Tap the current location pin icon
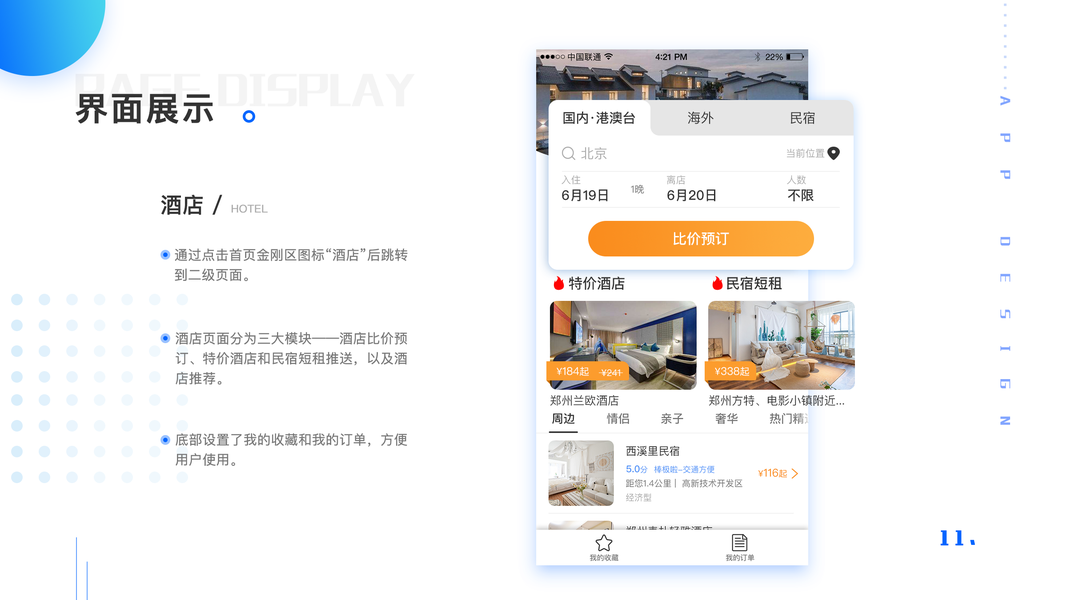Viewport: 1067px width, 600px height. point(834,154)
